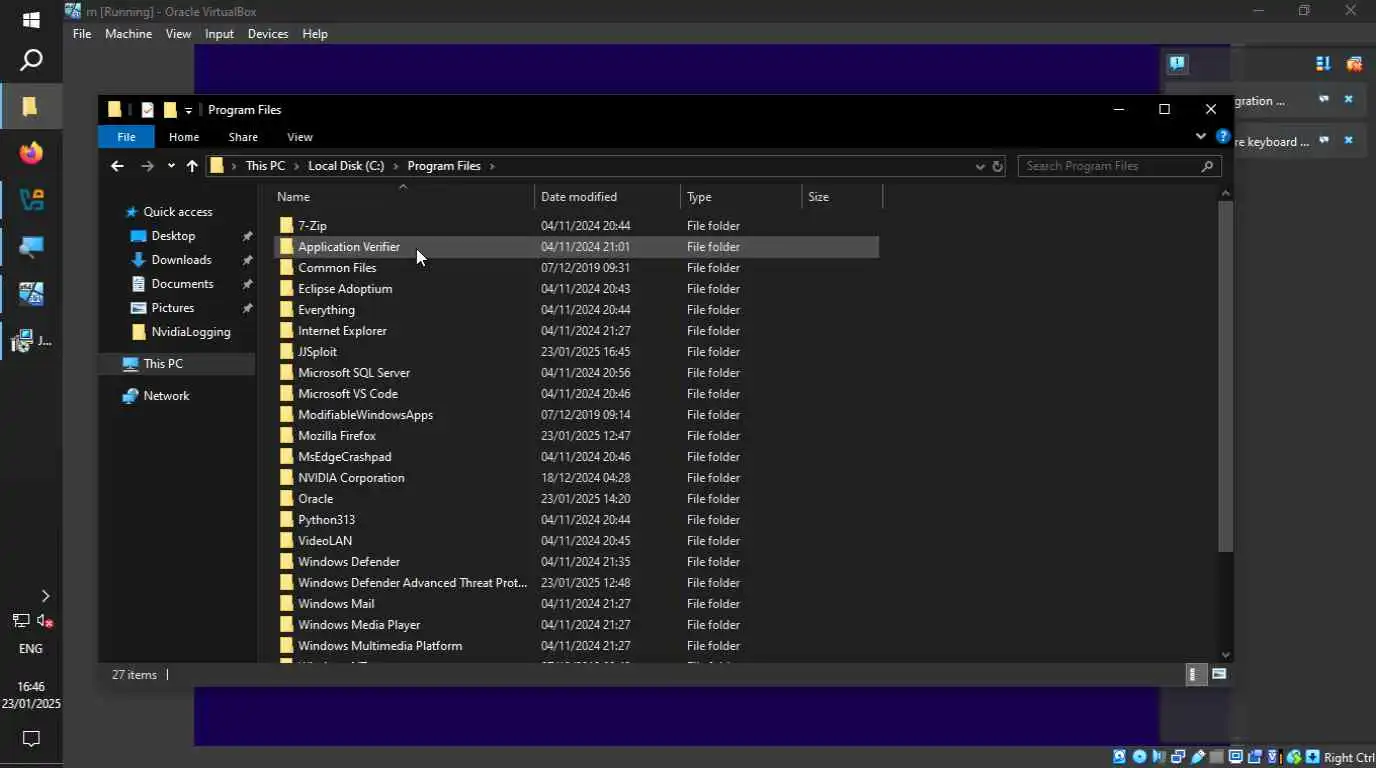Screen dimensions: 1376x768
Task: Open the Windows Start menu
Action: [31, 20]
